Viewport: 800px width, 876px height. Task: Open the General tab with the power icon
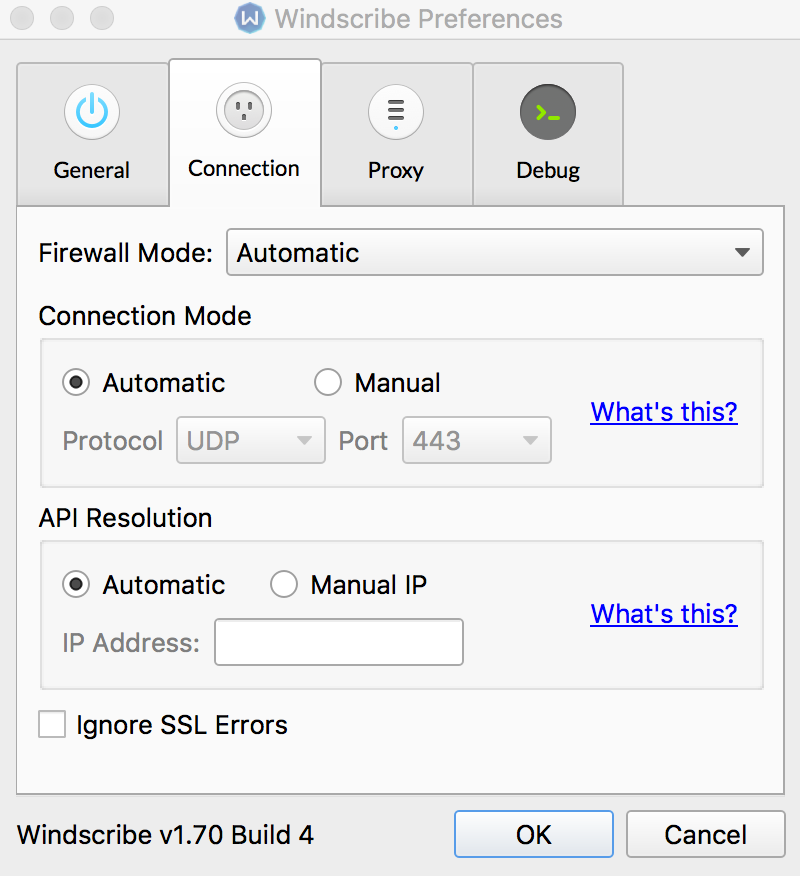tap(93, 134)
